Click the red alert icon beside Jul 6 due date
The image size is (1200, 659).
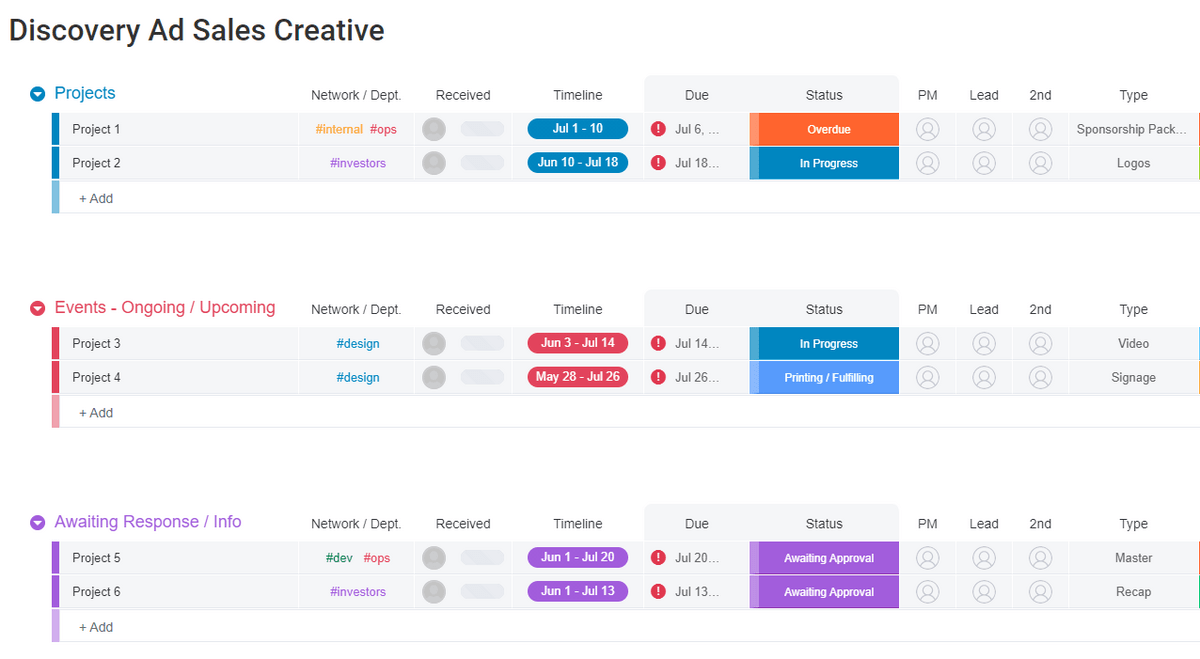coord(658,129)
